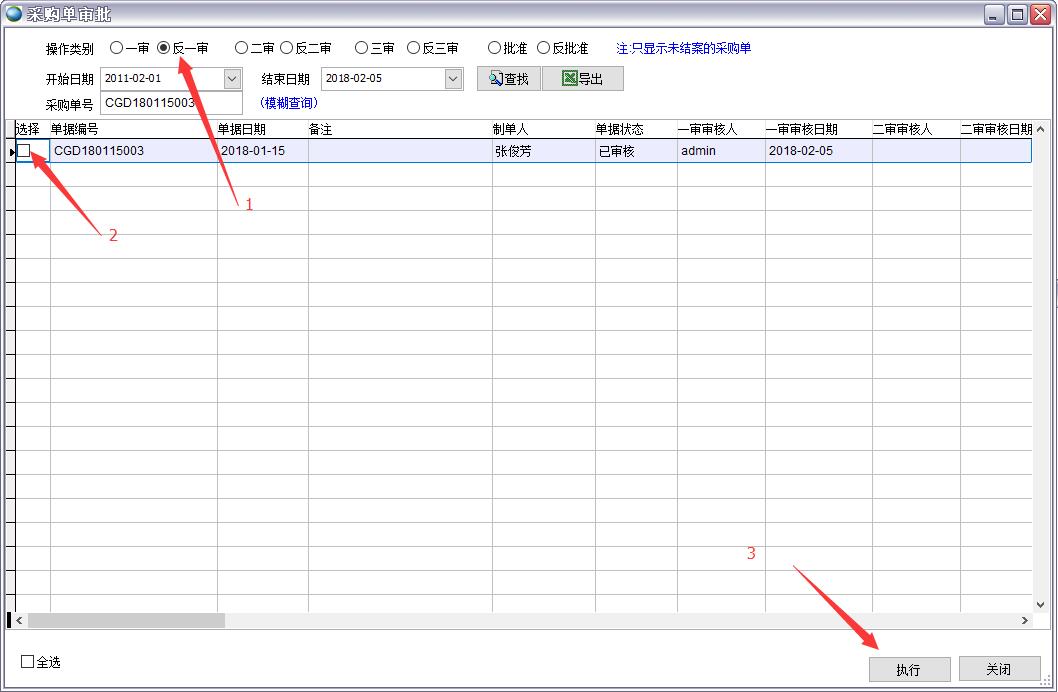This screenshot has height=692, width=1058.
Task: Click the 关闭 button
Action: (997, 669)
